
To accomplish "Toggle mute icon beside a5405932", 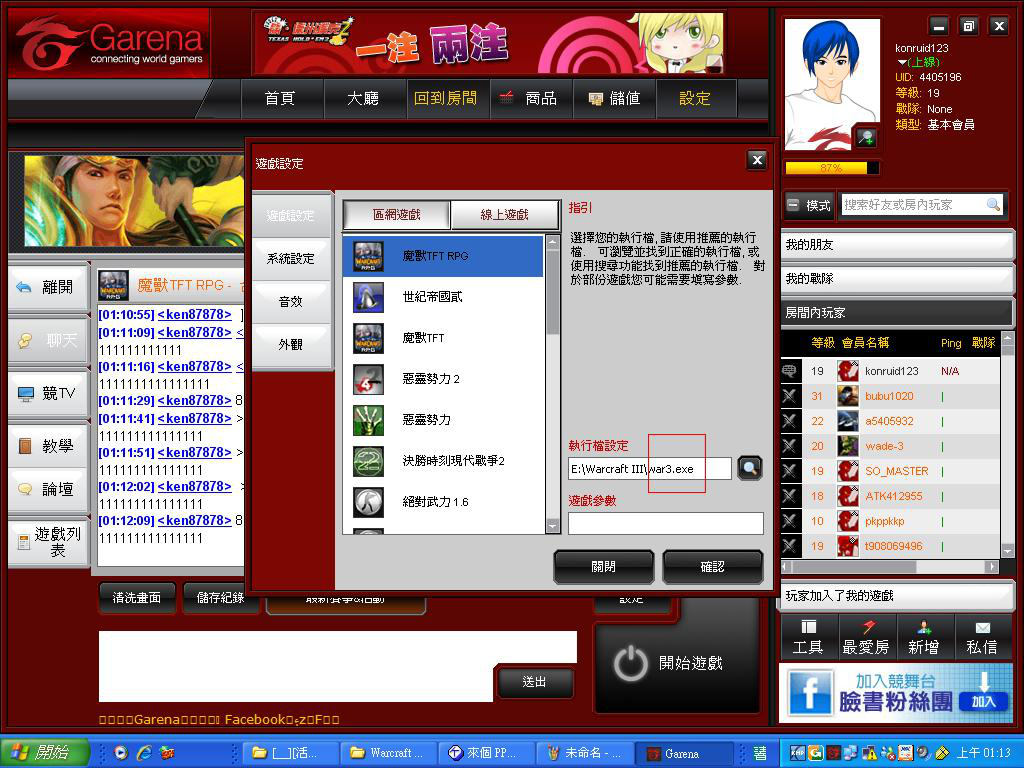I will (789, 421).
